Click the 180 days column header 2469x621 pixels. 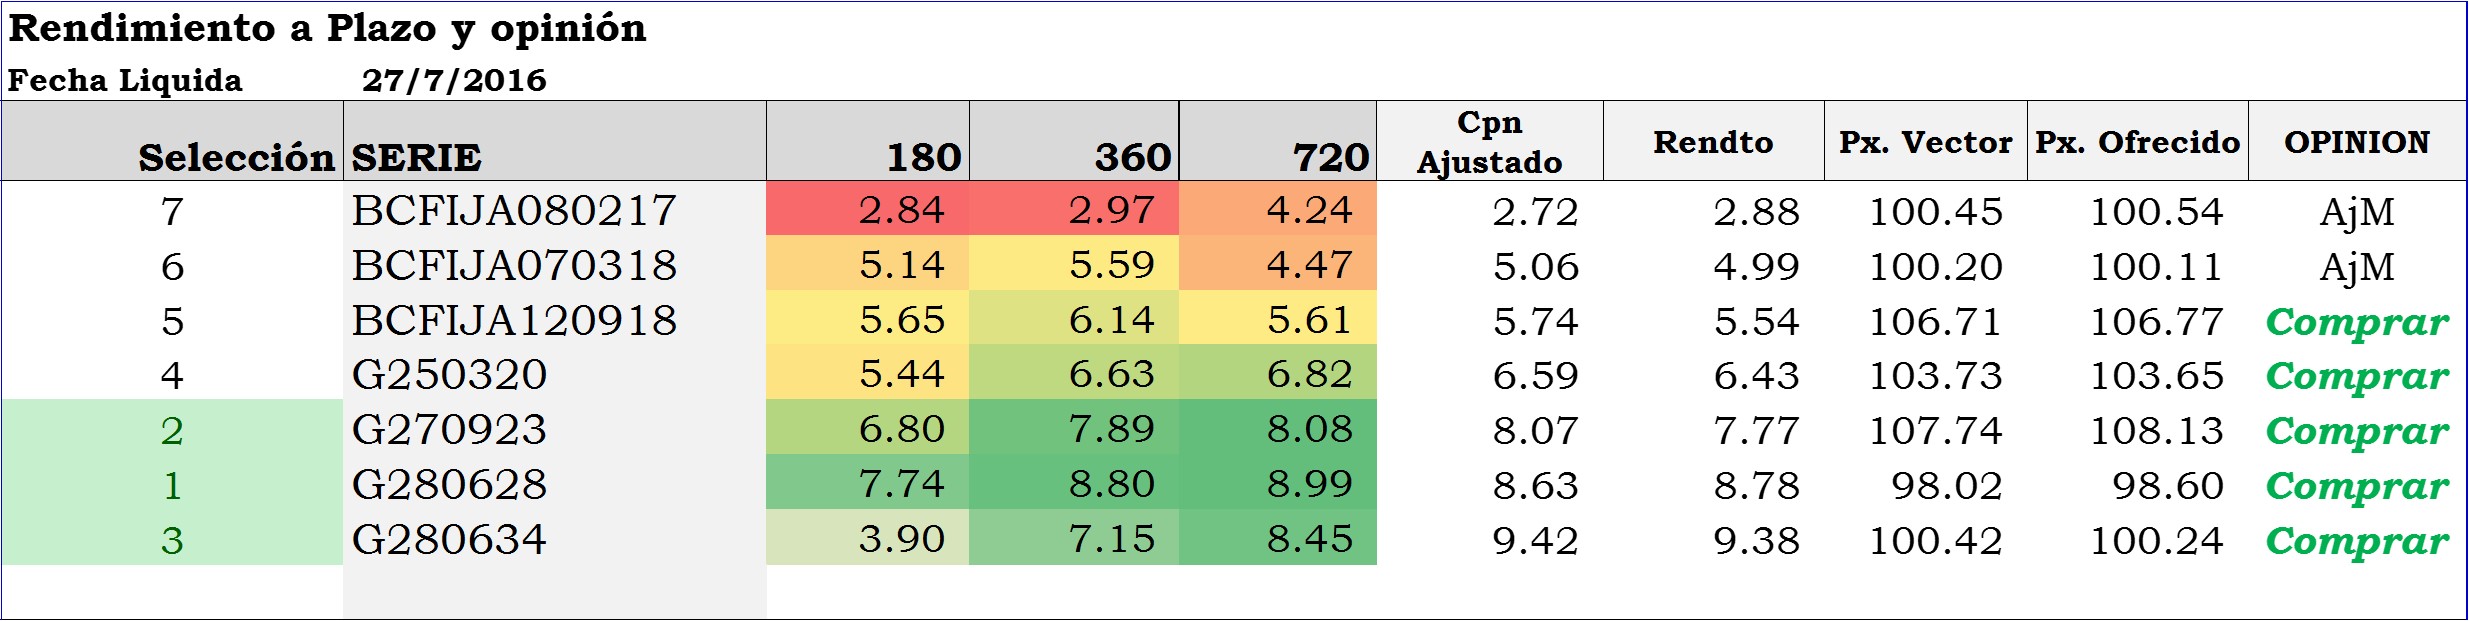[x=923, y=157]
